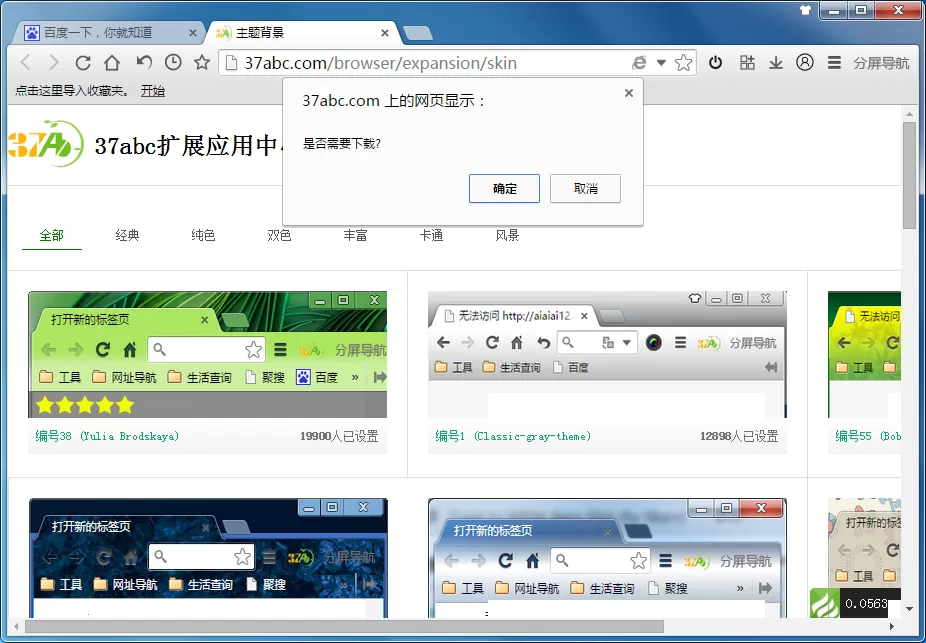Viewport: 926px width, 643px height.
Task: Bookmark page with star inside address bar
Action: point(683,63)
